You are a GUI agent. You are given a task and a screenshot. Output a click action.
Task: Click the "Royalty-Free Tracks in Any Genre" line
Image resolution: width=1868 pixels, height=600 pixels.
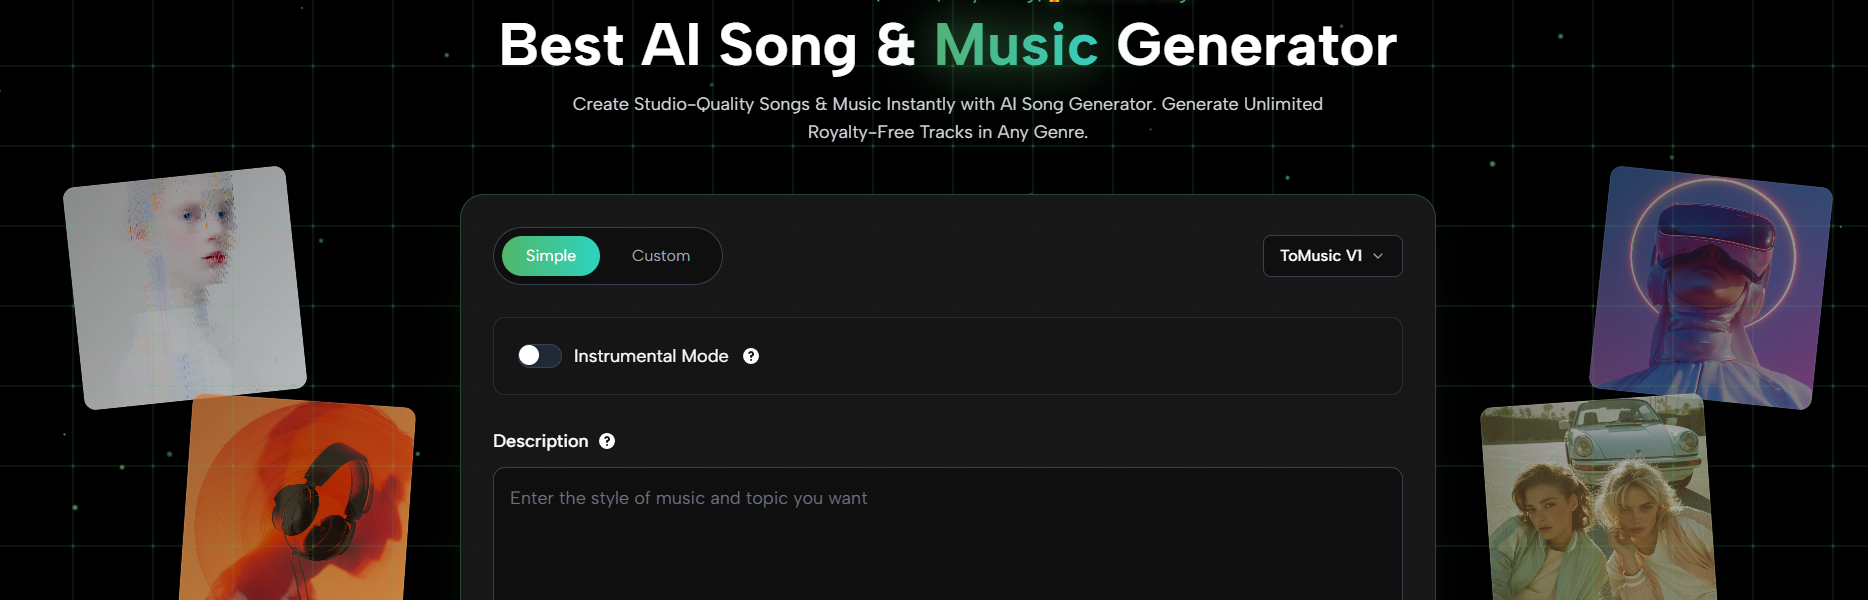tap(947, 132)
